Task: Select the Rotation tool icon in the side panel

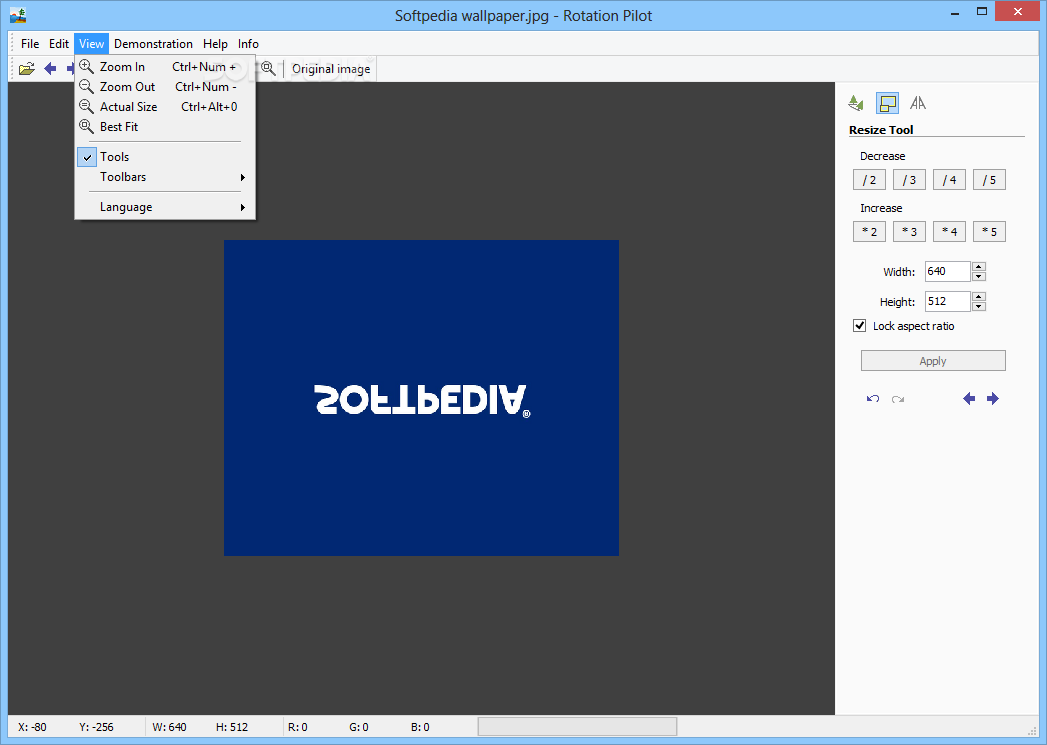Action: (856, 103)
